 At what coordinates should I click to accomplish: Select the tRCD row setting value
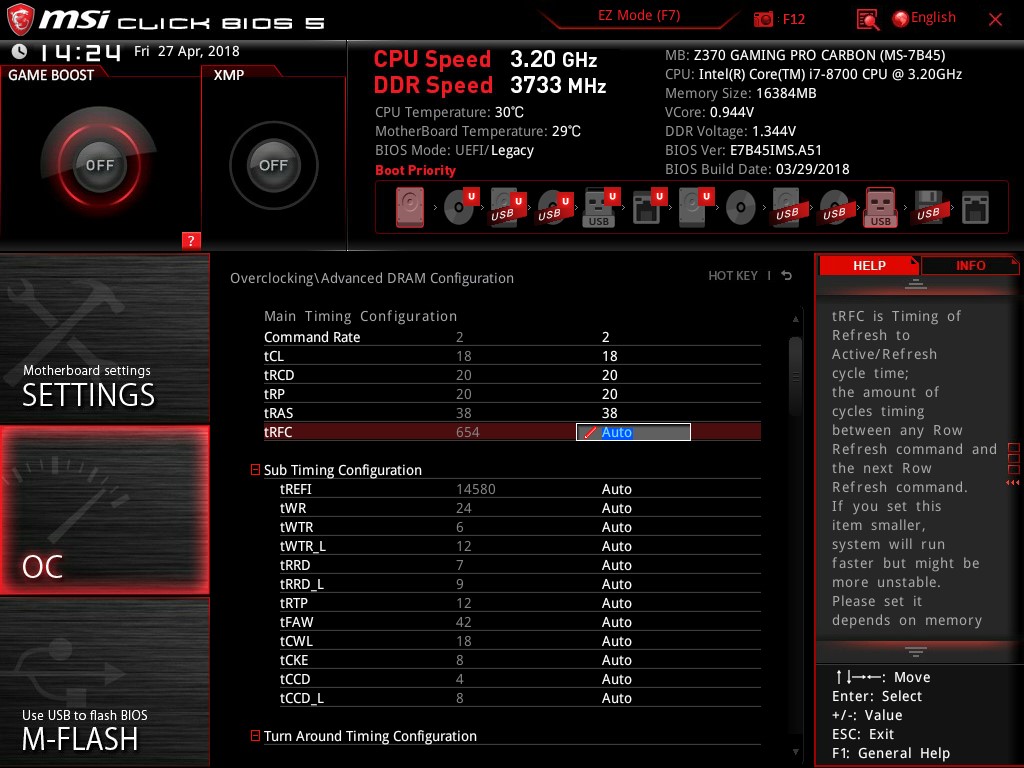point(609,375)
